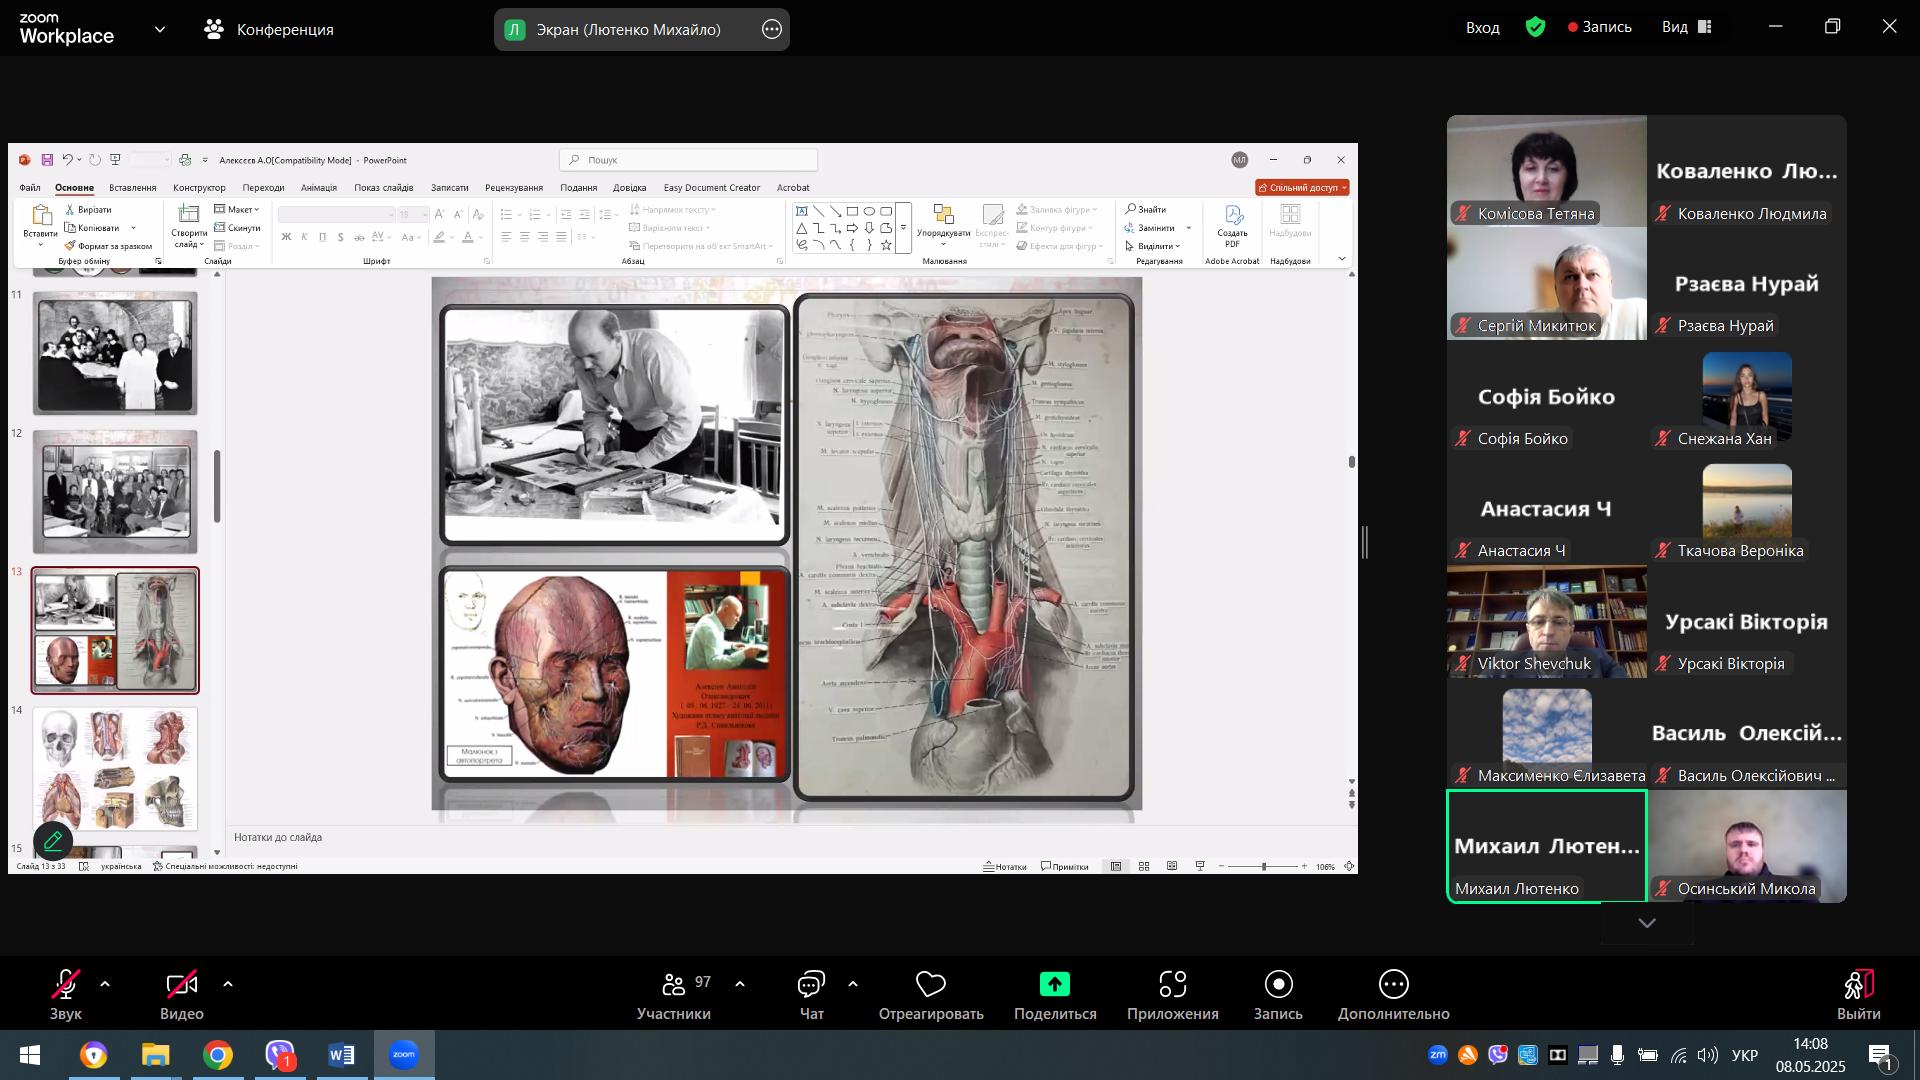Screen dimensions: 1920x1080
Task: Click the PowerPoint Пошук search field
Action: pyautogui.click(x=689, y=160)
